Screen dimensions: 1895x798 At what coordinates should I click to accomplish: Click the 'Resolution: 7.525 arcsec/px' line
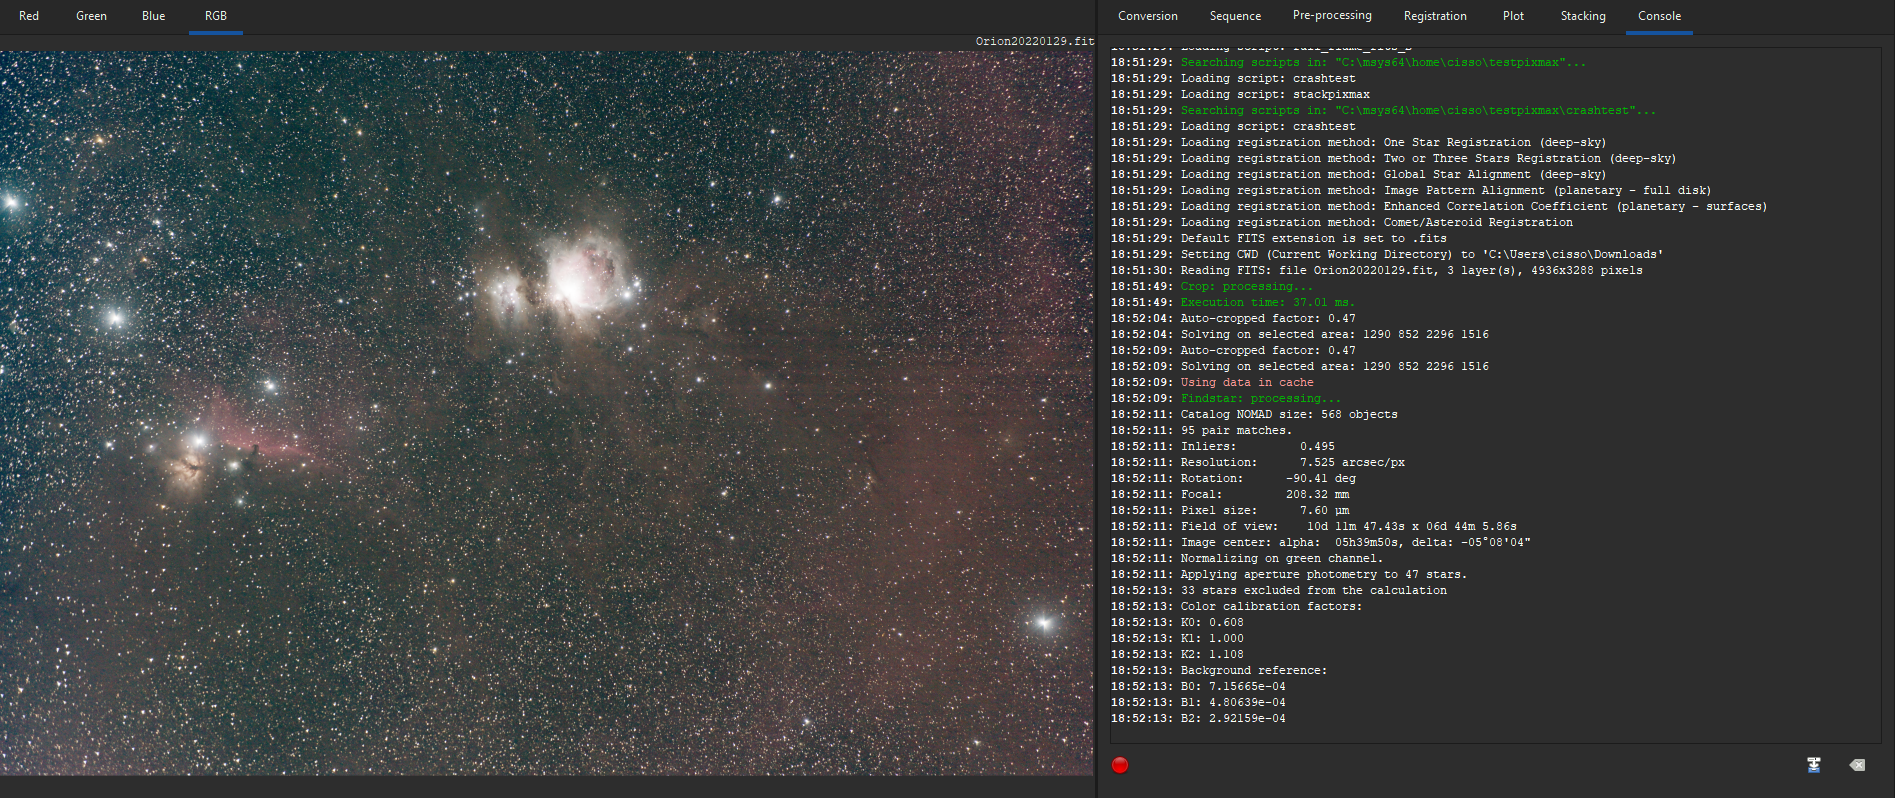[1258, 463]
